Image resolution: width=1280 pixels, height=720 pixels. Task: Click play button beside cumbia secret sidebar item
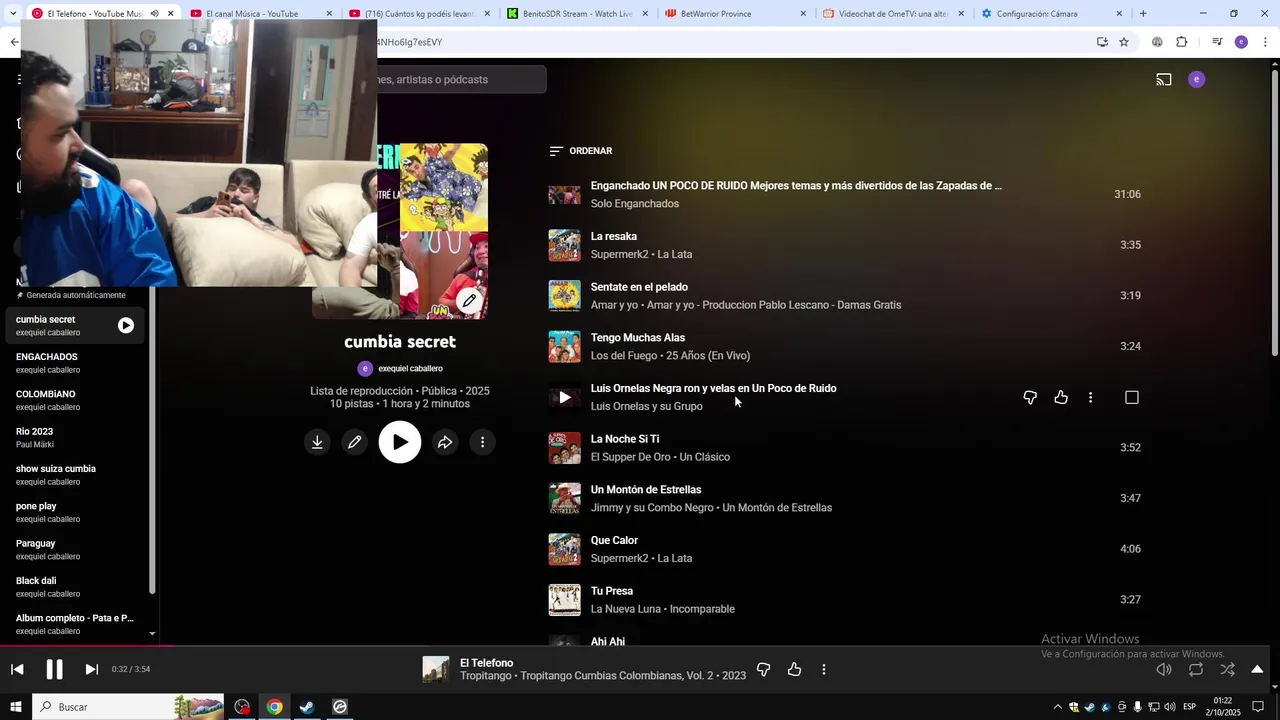click(126, 325)
